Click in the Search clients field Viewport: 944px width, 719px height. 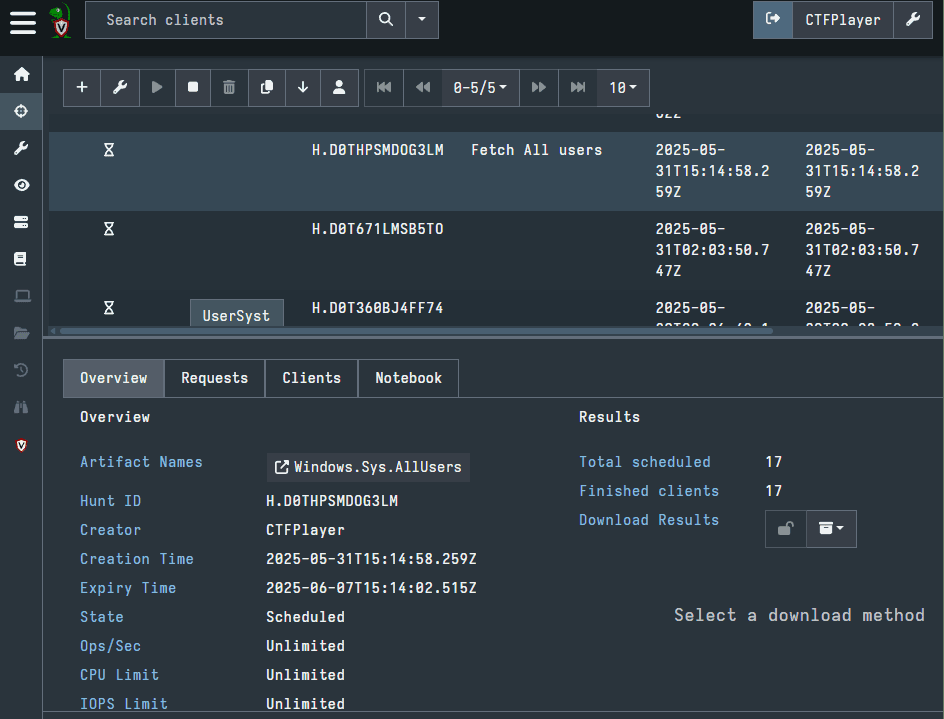coord(225,20)
